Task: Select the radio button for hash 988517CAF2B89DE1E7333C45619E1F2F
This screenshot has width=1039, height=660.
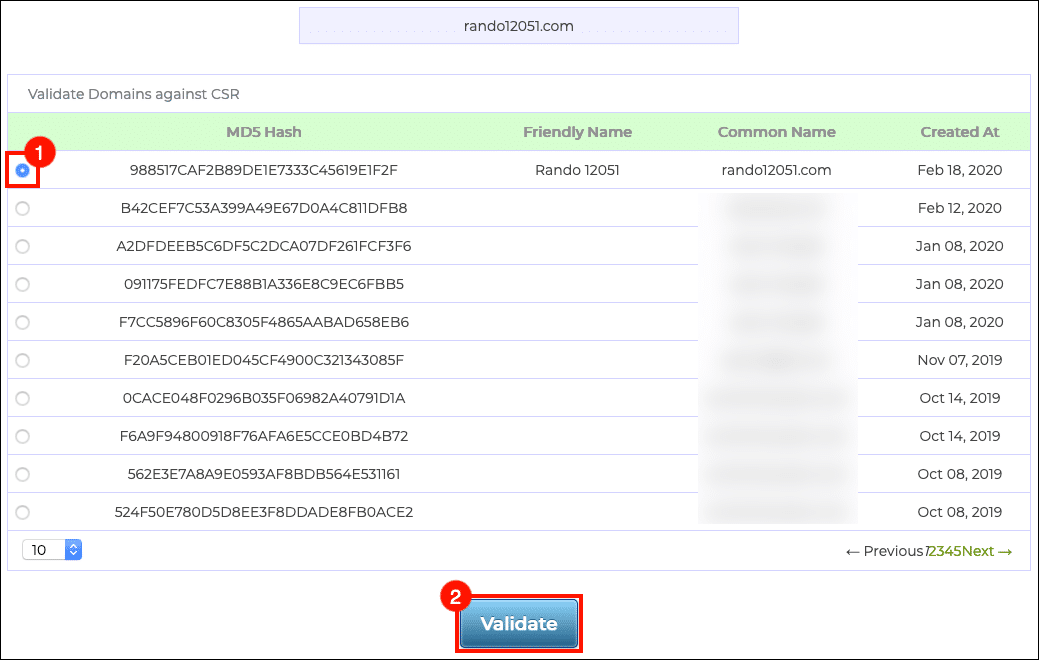Action: tap(22, 170)
